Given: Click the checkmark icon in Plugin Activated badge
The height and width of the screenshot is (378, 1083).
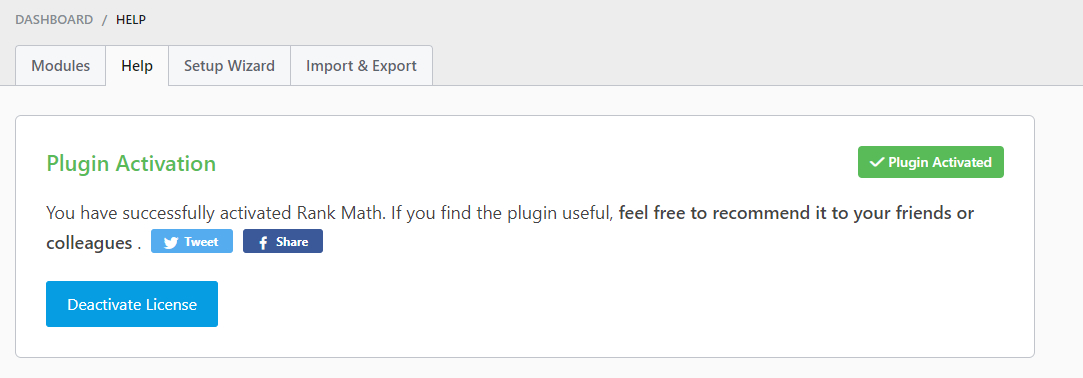Looking at the screenshot, I should point(877,162).
